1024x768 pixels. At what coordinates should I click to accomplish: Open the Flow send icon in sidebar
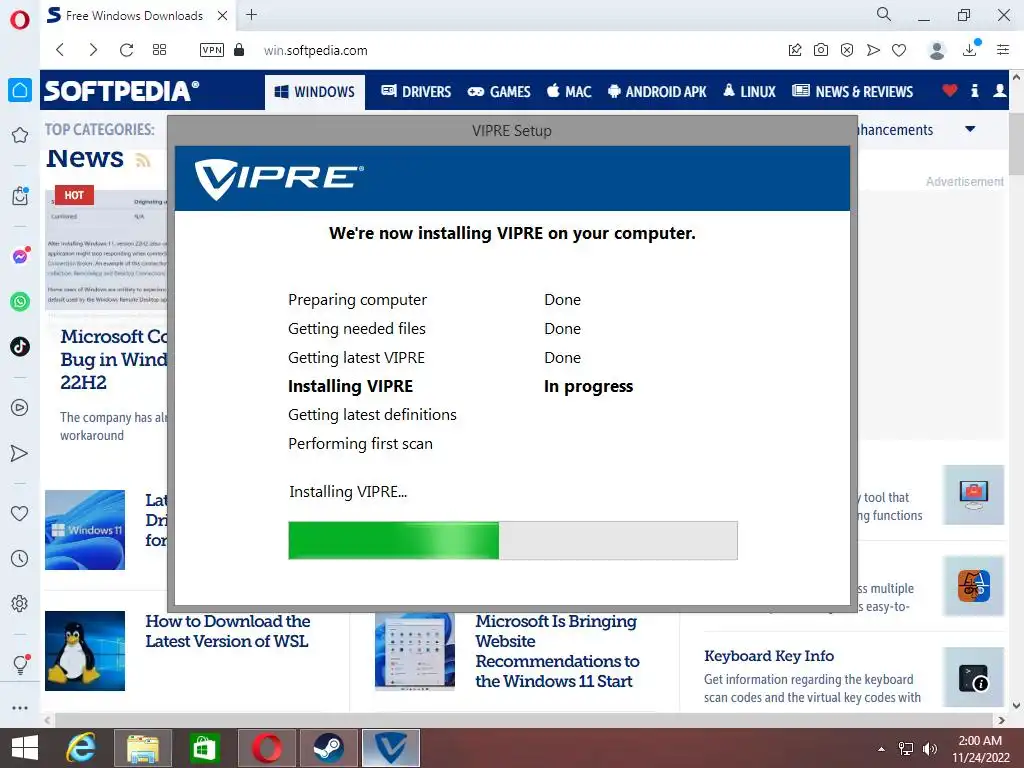[20, 453]
